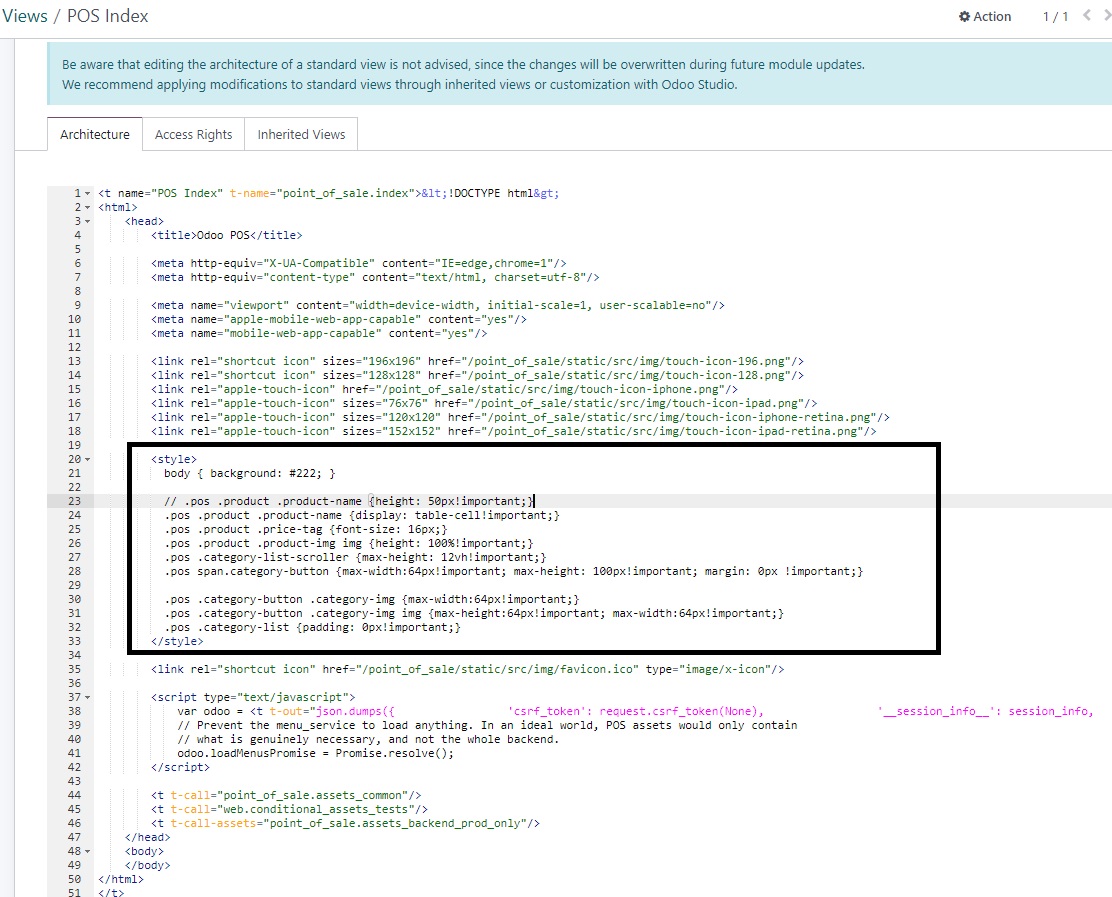
Task: Click the X-UA-Compatible meta line
Action: [x=358, y=263]
